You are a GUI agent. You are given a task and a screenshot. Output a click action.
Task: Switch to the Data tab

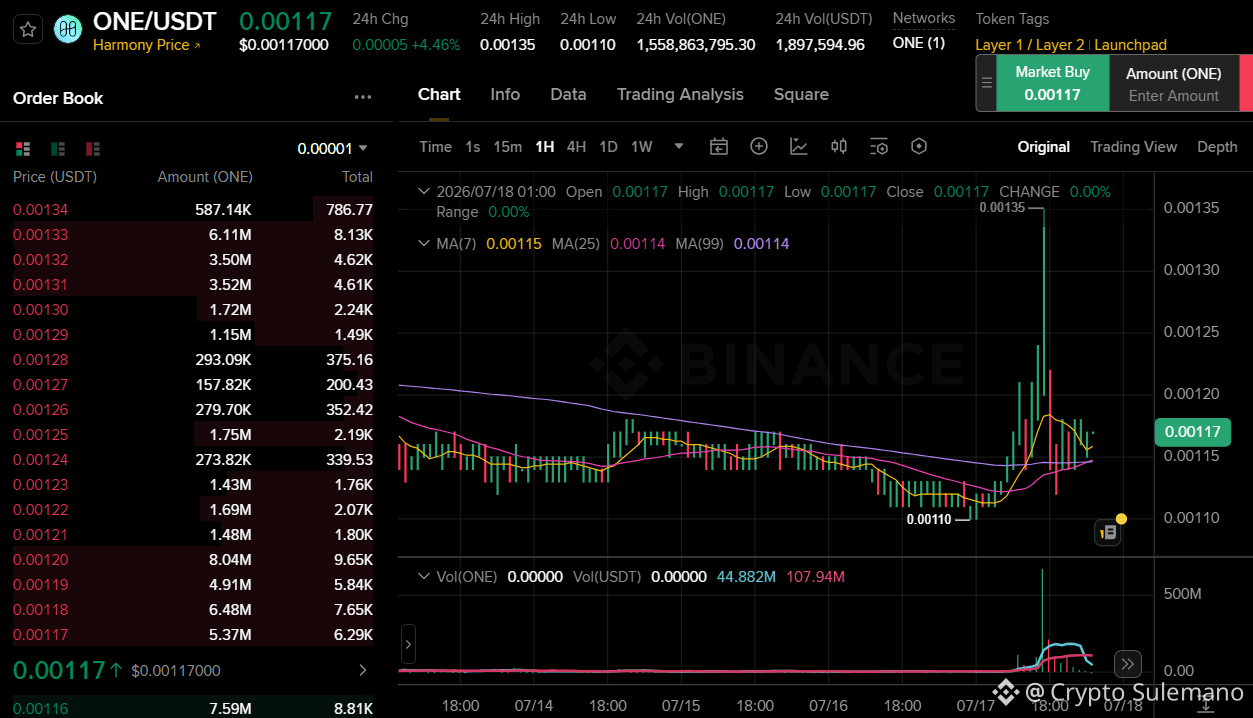[568, 94]
